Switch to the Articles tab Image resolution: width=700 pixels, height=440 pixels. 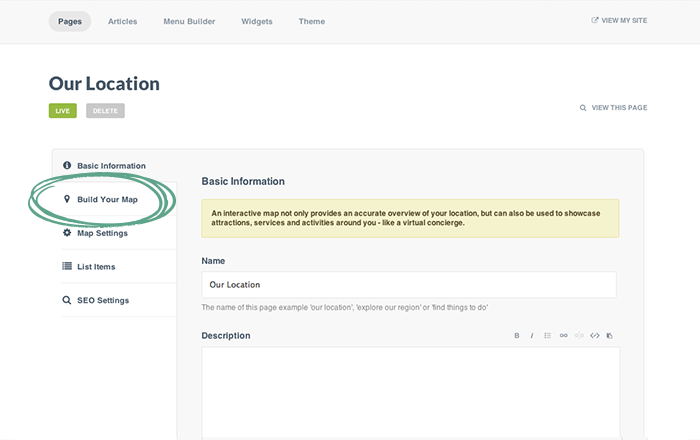(x=122, y=21)
